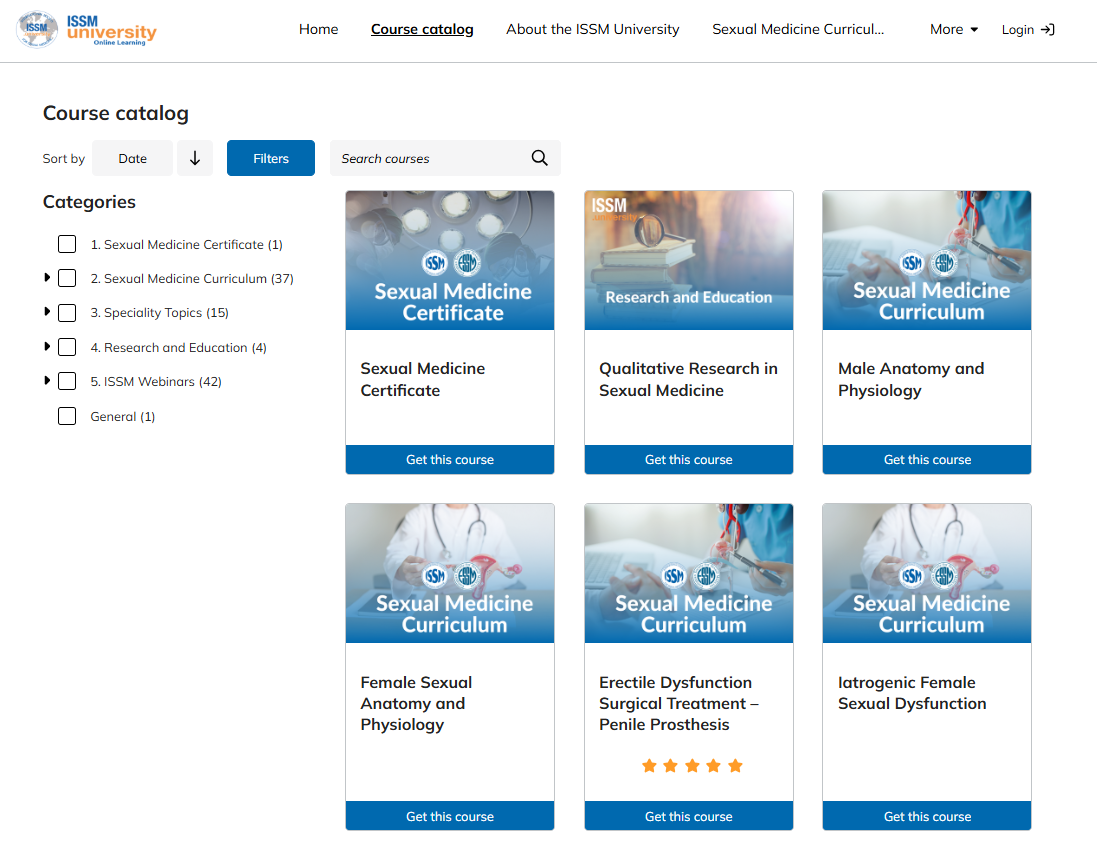Open the More navigation dropdown
This screenshot has width=1097, height=850.
(954, 29)
